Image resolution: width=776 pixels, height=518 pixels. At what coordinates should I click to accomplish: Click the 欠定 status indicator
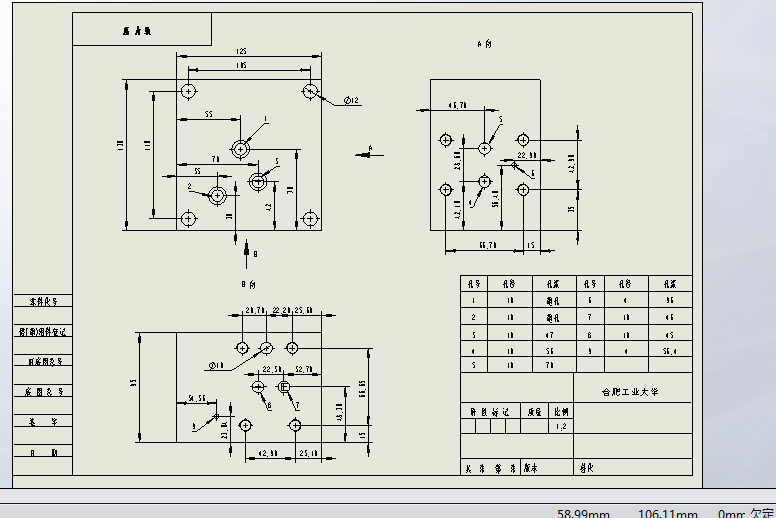pos(761,513)
